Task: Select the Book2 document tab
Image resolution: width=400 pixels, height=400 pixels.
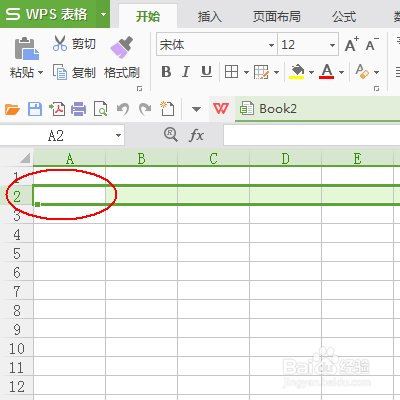Action: click(317, 109)
